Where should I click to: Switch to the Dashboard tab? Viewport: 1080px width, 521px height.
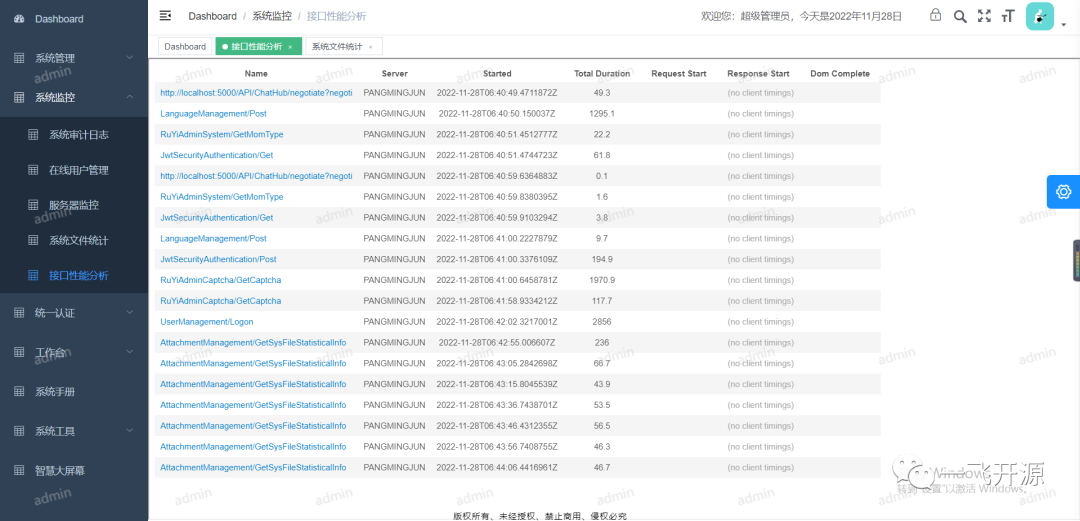click(185, 46)
